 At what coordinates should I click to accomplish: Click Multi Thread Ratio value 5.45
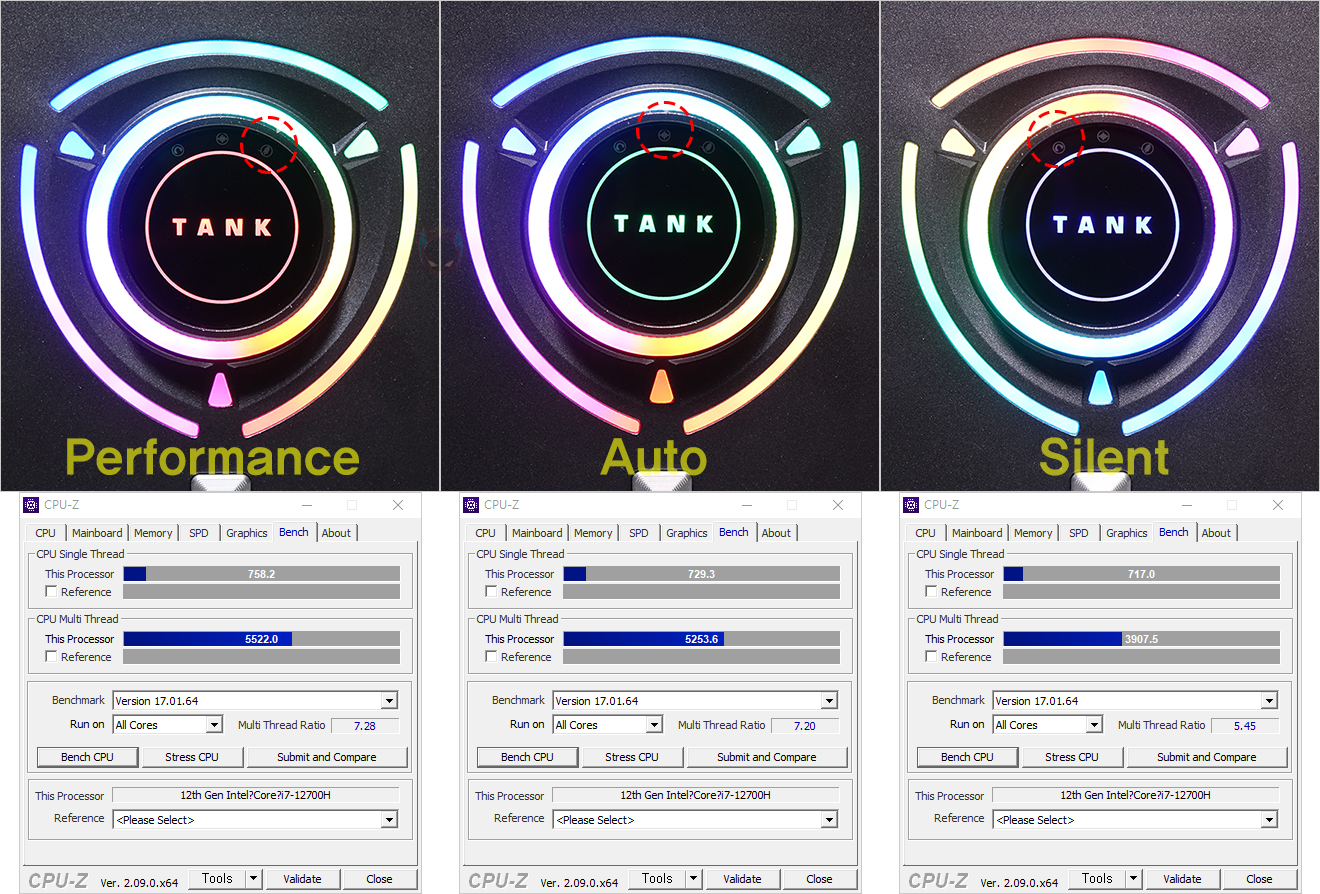pyautogui.click(x=1245, y=726)
